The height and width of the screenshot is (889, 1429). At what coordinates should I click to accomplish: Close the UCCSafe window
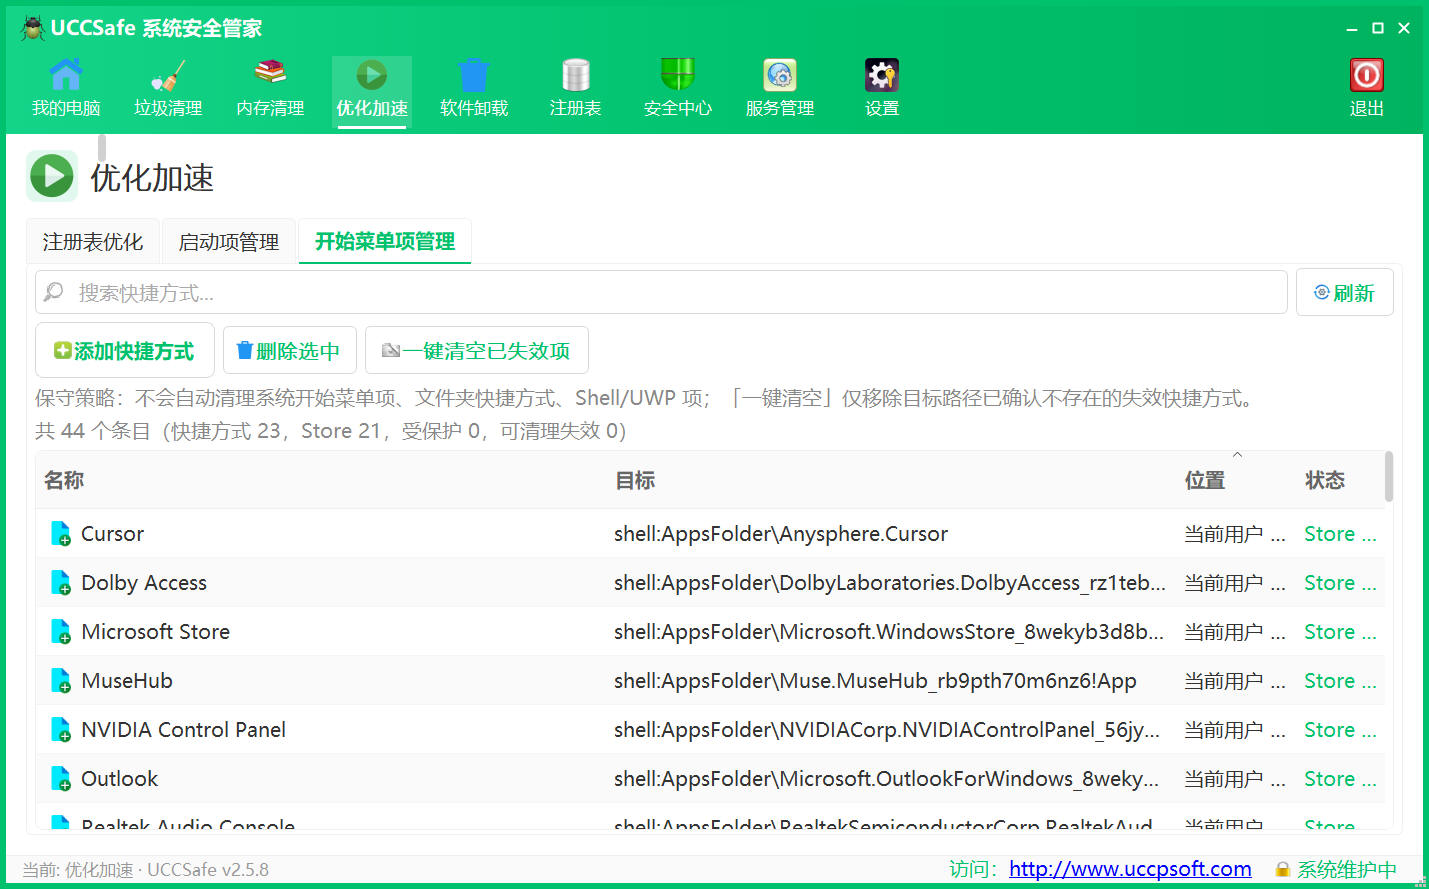[1404, 28]
